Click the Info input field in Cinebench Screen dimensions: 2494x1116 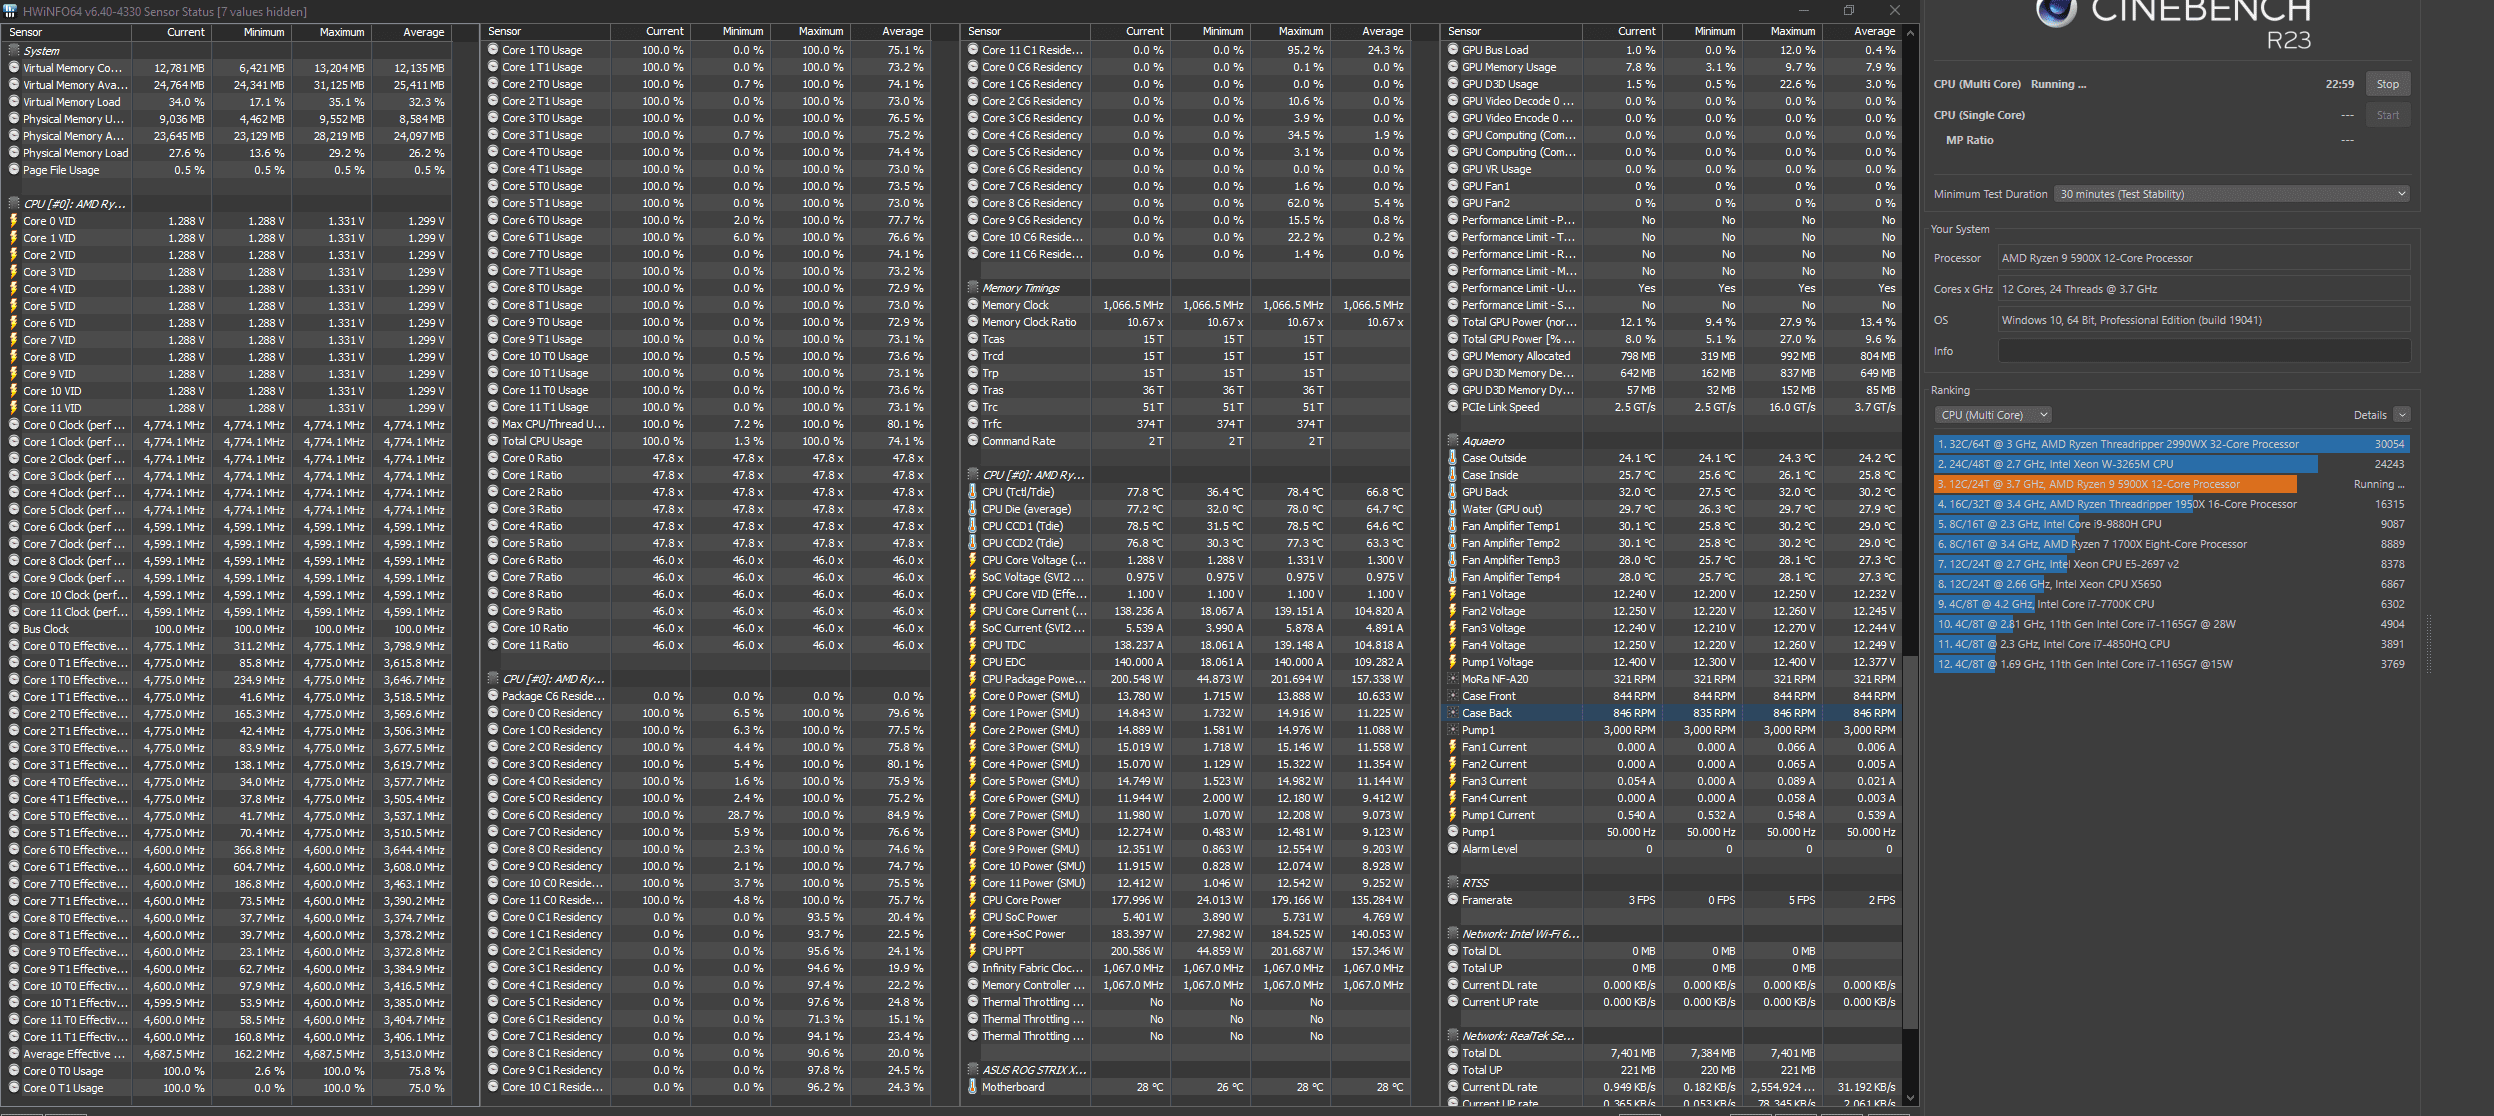2204,351
